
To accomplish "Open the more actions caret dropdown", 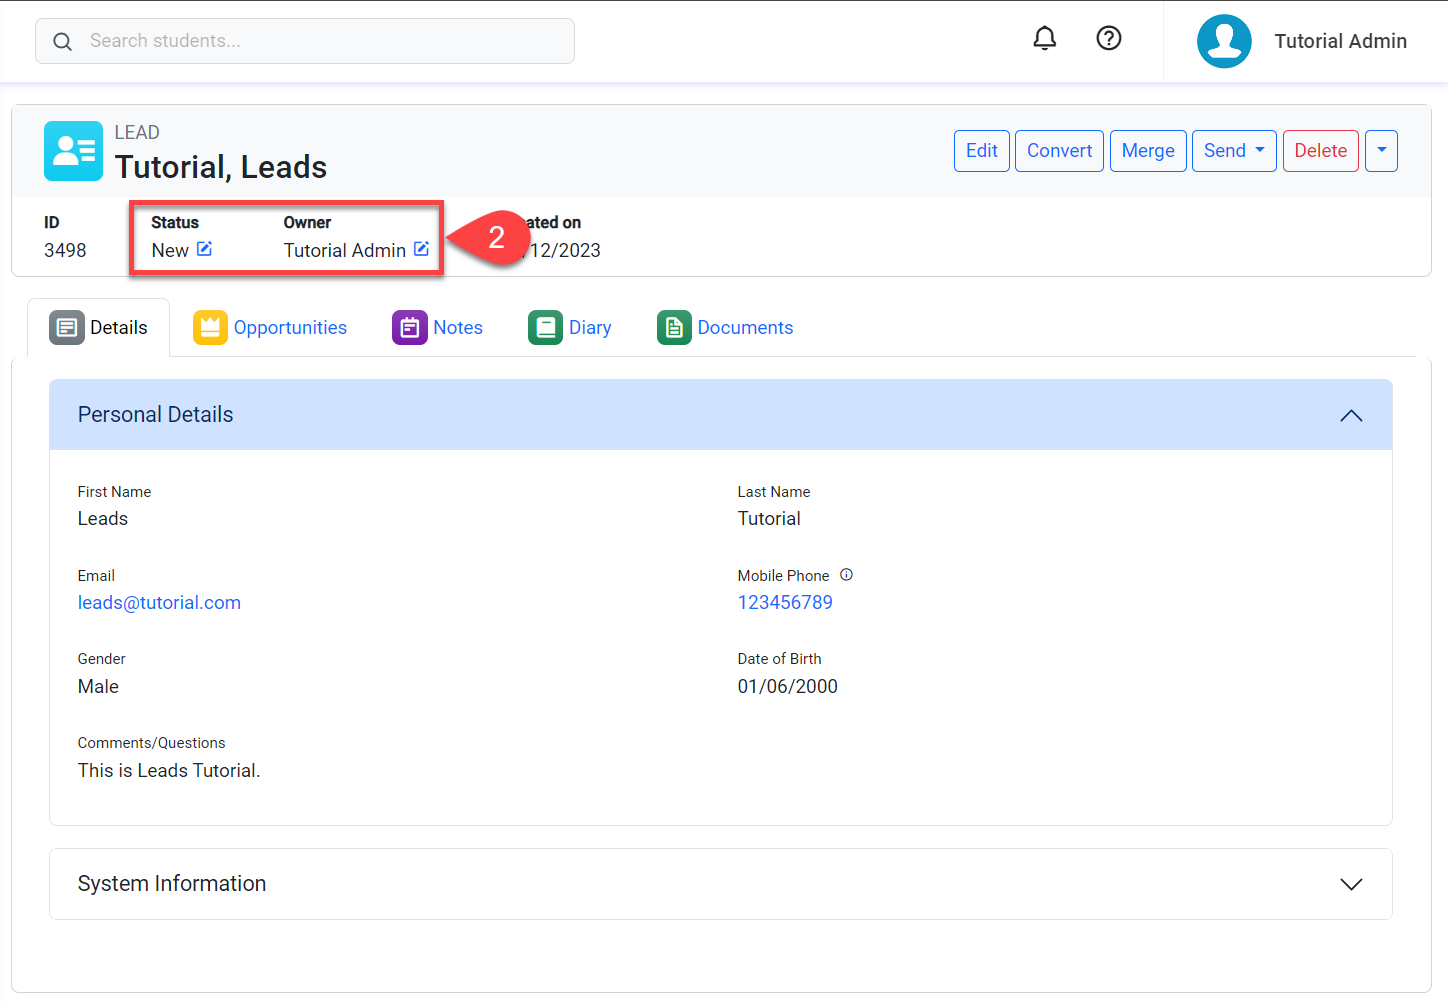I will click(x=1381, y=151).
